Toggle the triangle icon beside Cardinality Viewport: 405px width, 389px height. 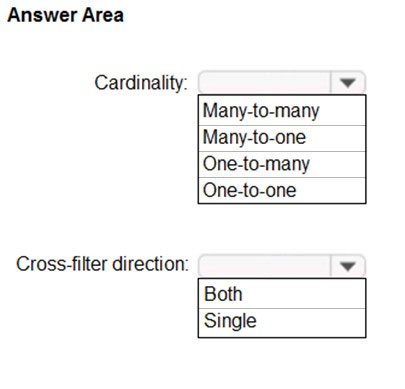coord(348,82)
